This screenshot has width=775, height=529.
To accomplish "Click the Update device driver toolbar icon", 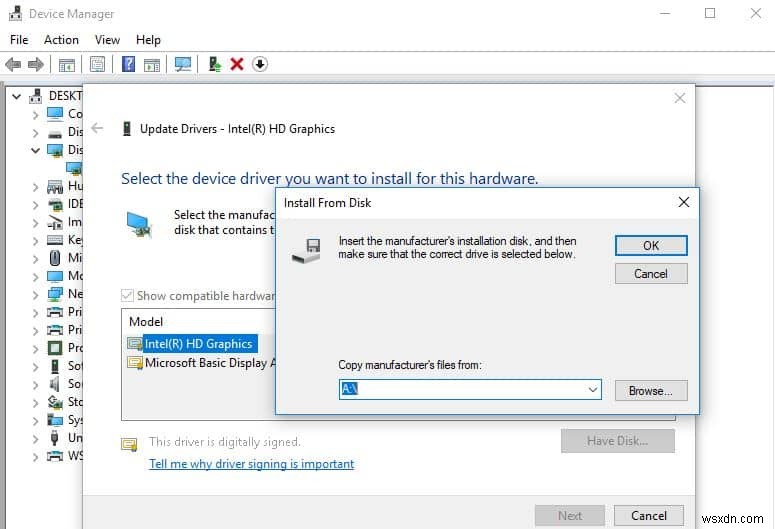I will coord(215,64).
